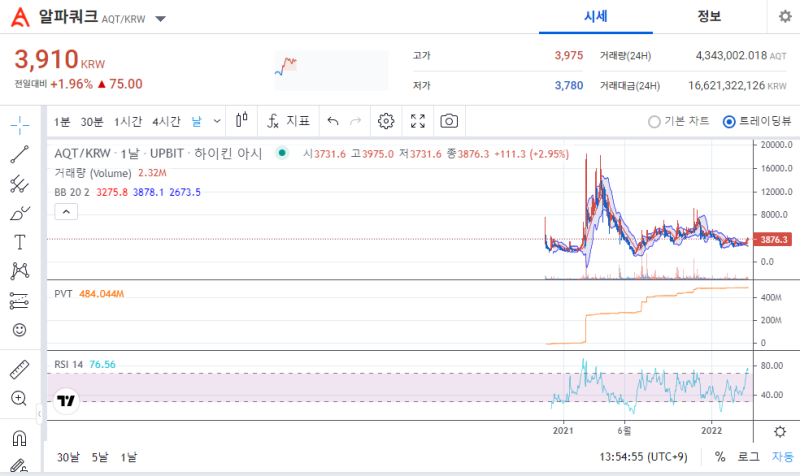Collapse the drawing toolbar side arrow
The image size is (800, 476).
coord(39,414)
